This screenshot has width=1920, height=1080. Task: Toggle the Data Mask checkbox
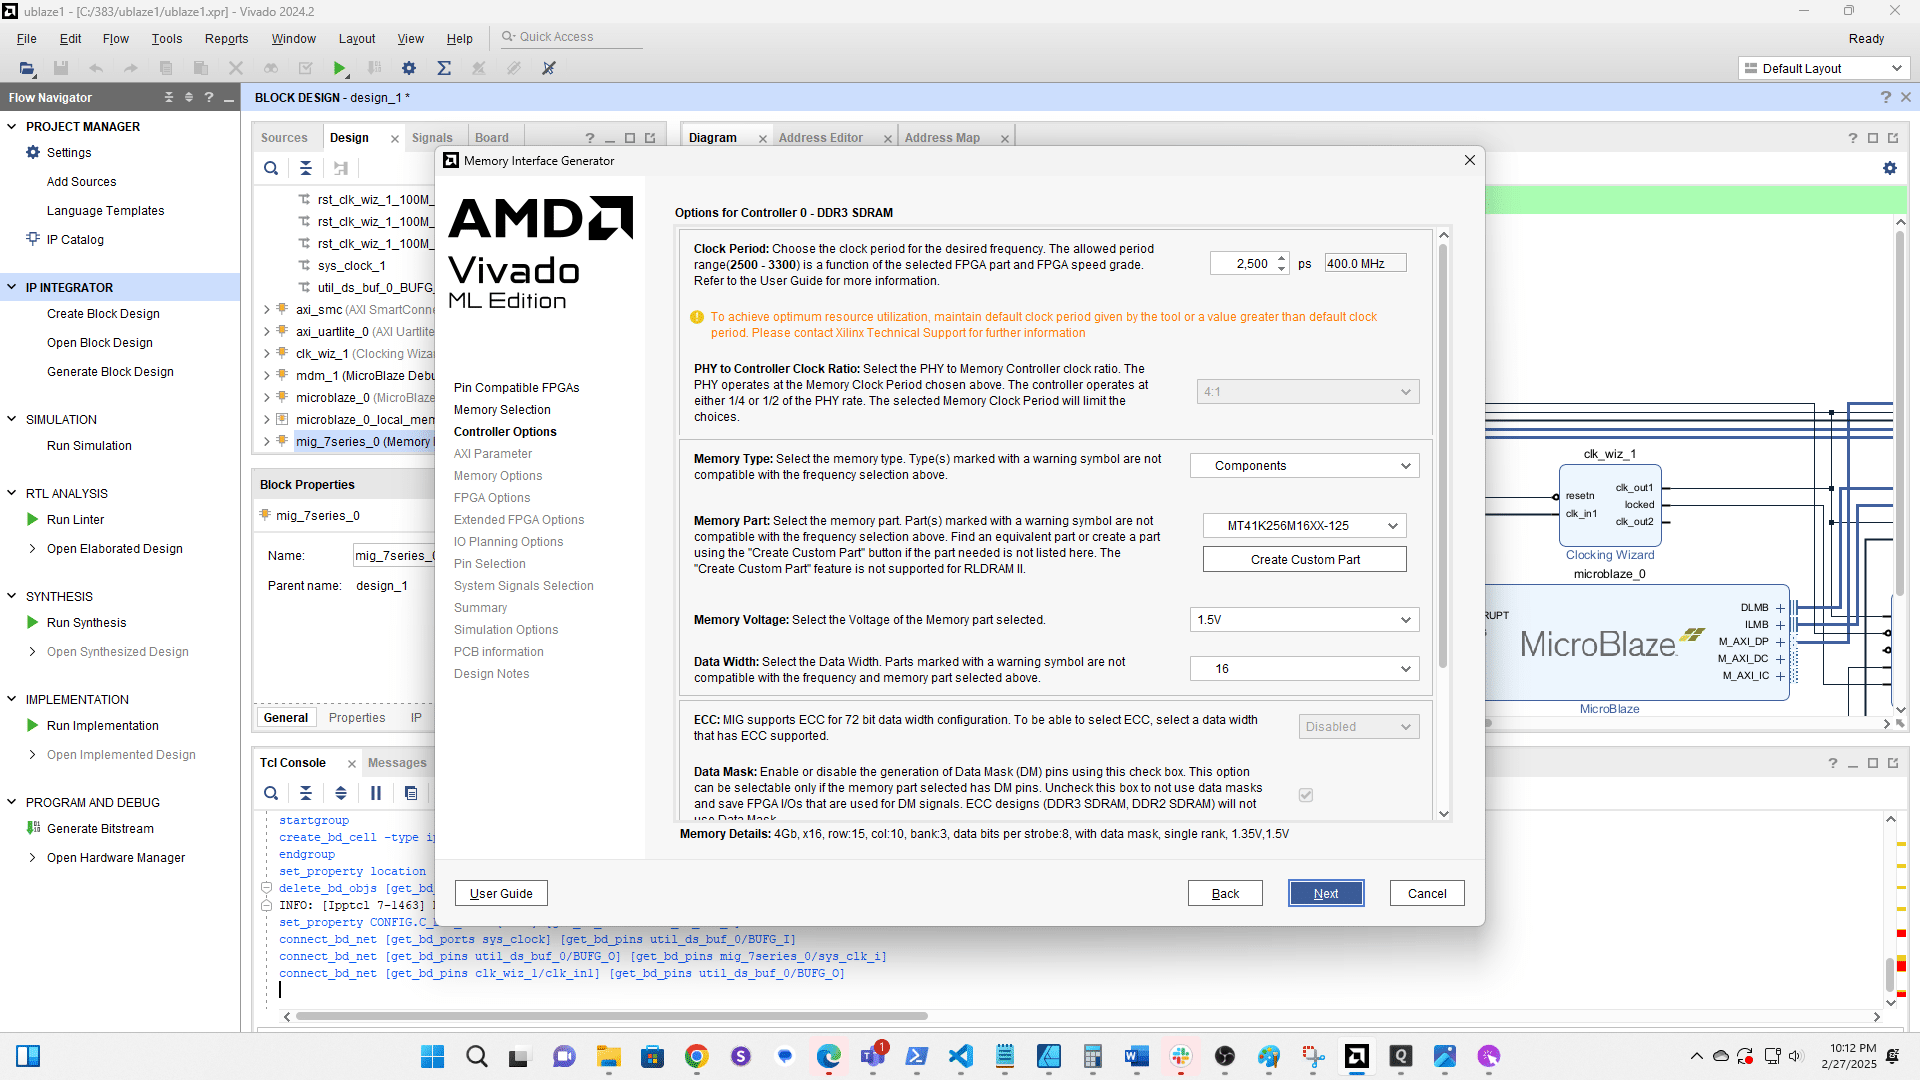pos(1305,795)
